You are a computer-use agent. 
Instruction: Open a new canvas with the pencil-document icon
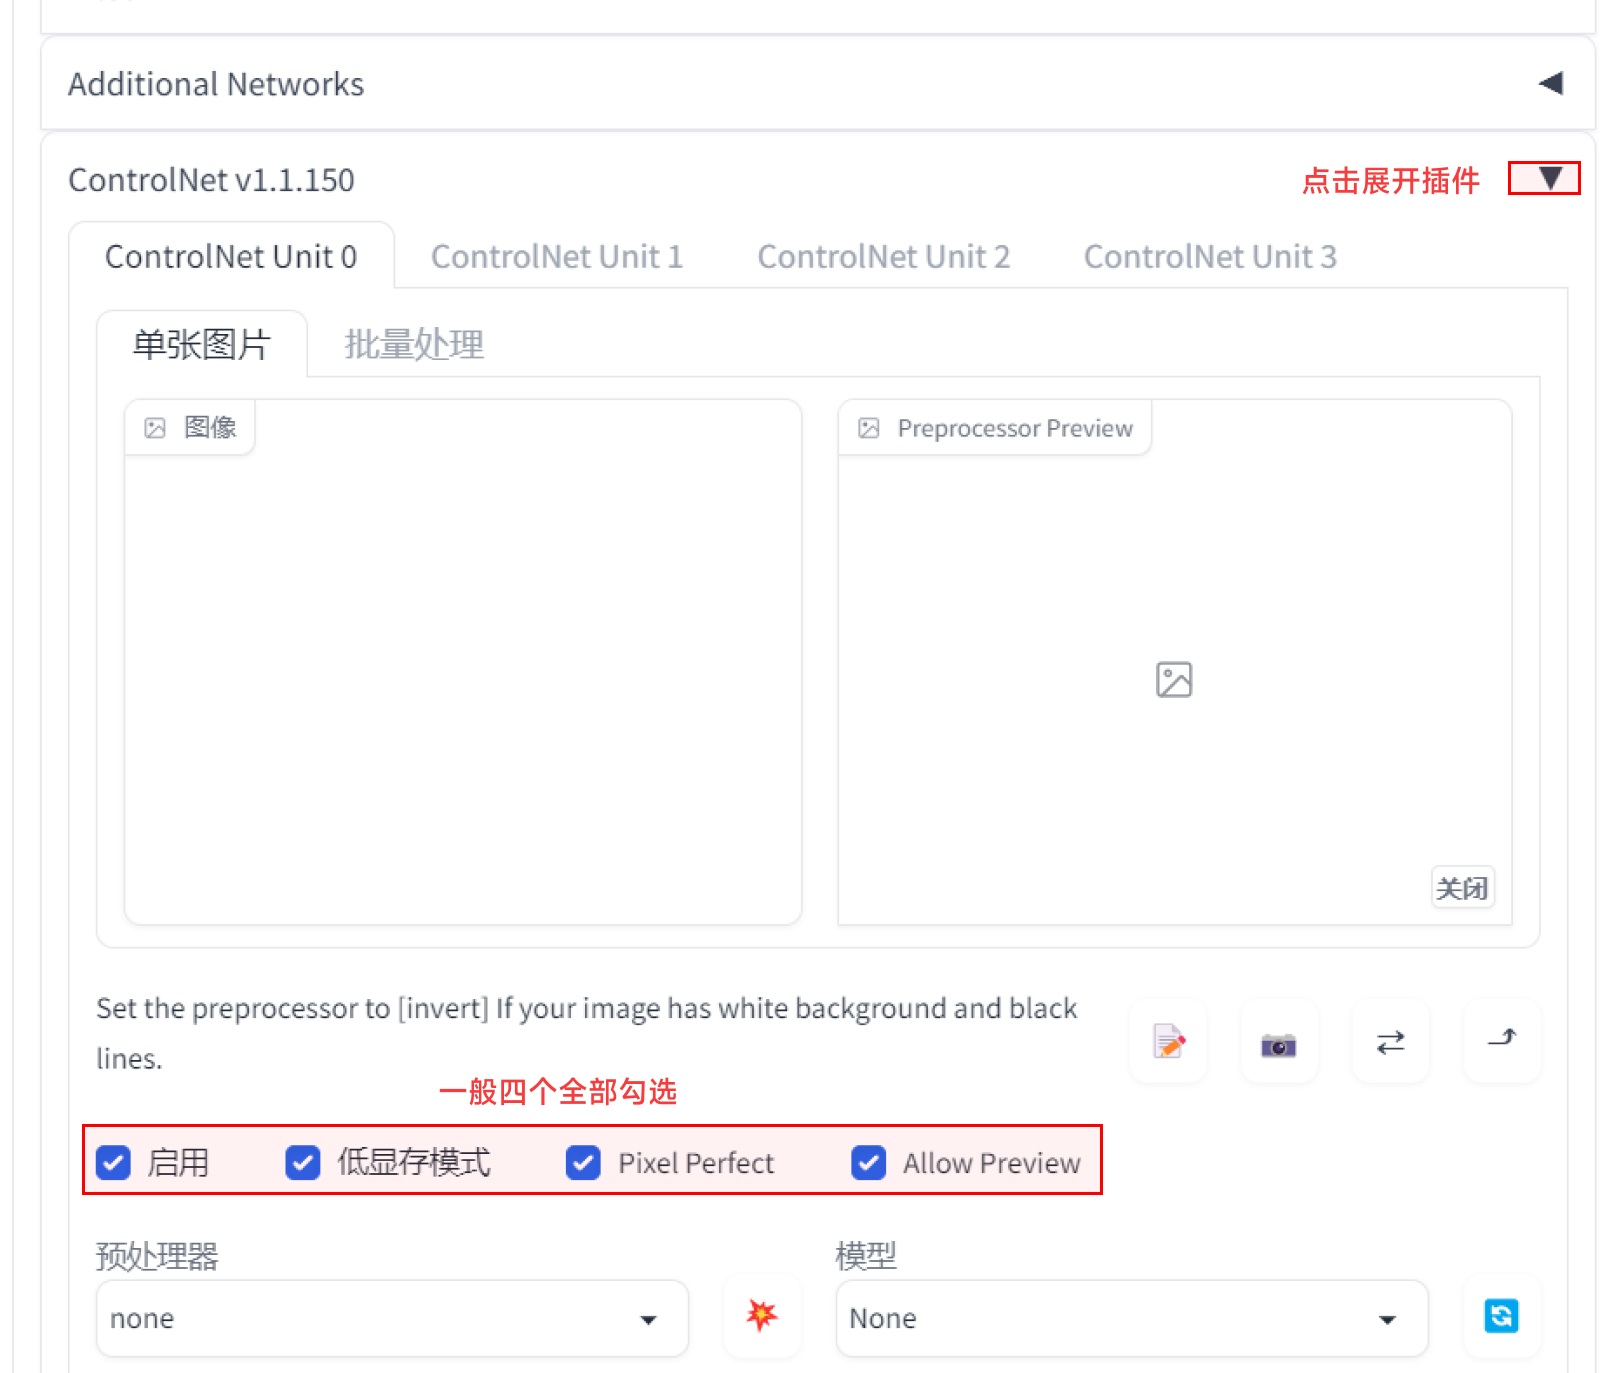pyautogui.click(x=1167, y=1042)
